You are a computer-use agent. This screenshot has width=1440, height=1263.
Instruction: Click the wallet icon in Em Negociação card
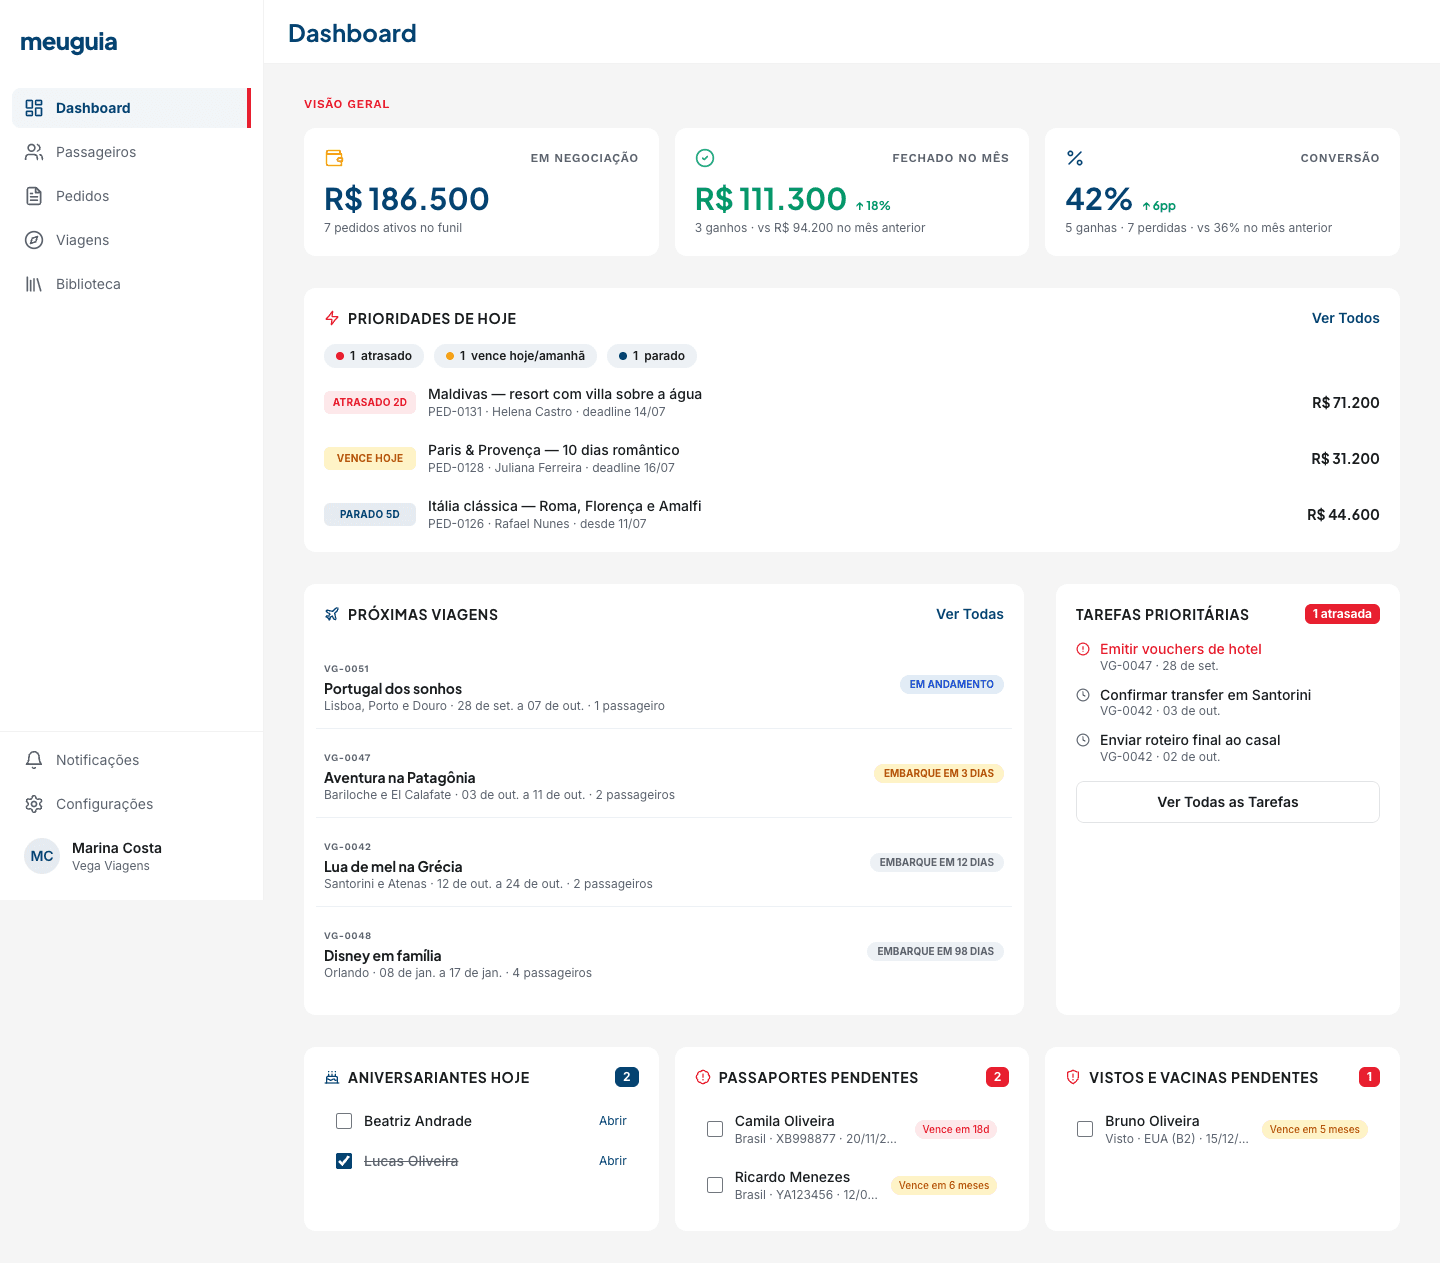tap(334, 158)
